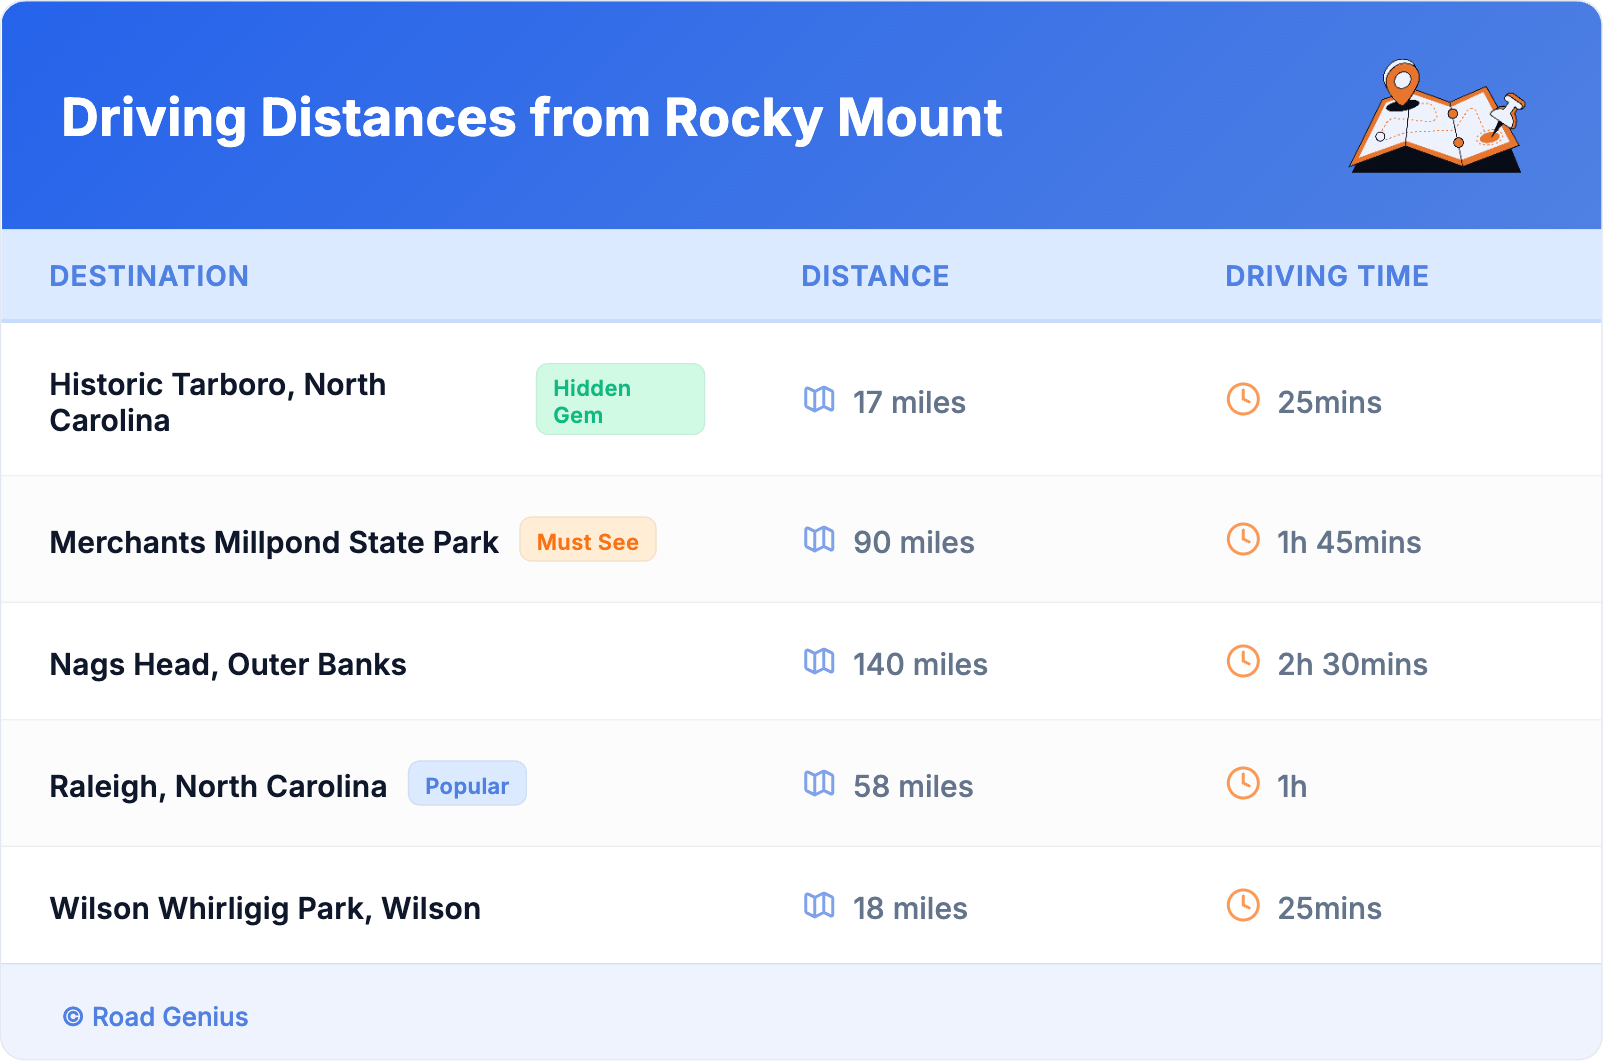This screenshot has height=1062, width=1604.
Task: Click map icon beside 18 miles
Action: tap(819, 906)
